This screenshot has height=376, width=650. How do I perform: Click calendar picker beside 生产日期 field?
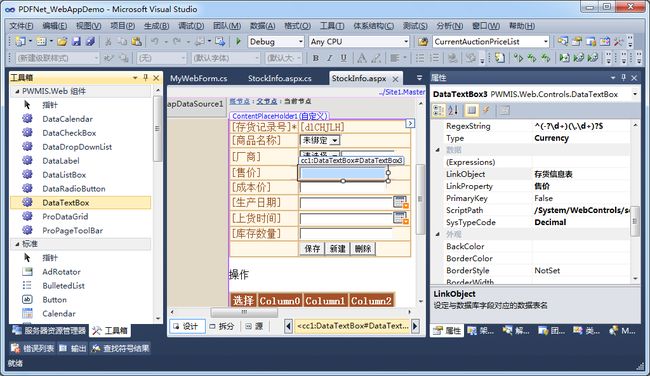(400, 202)
